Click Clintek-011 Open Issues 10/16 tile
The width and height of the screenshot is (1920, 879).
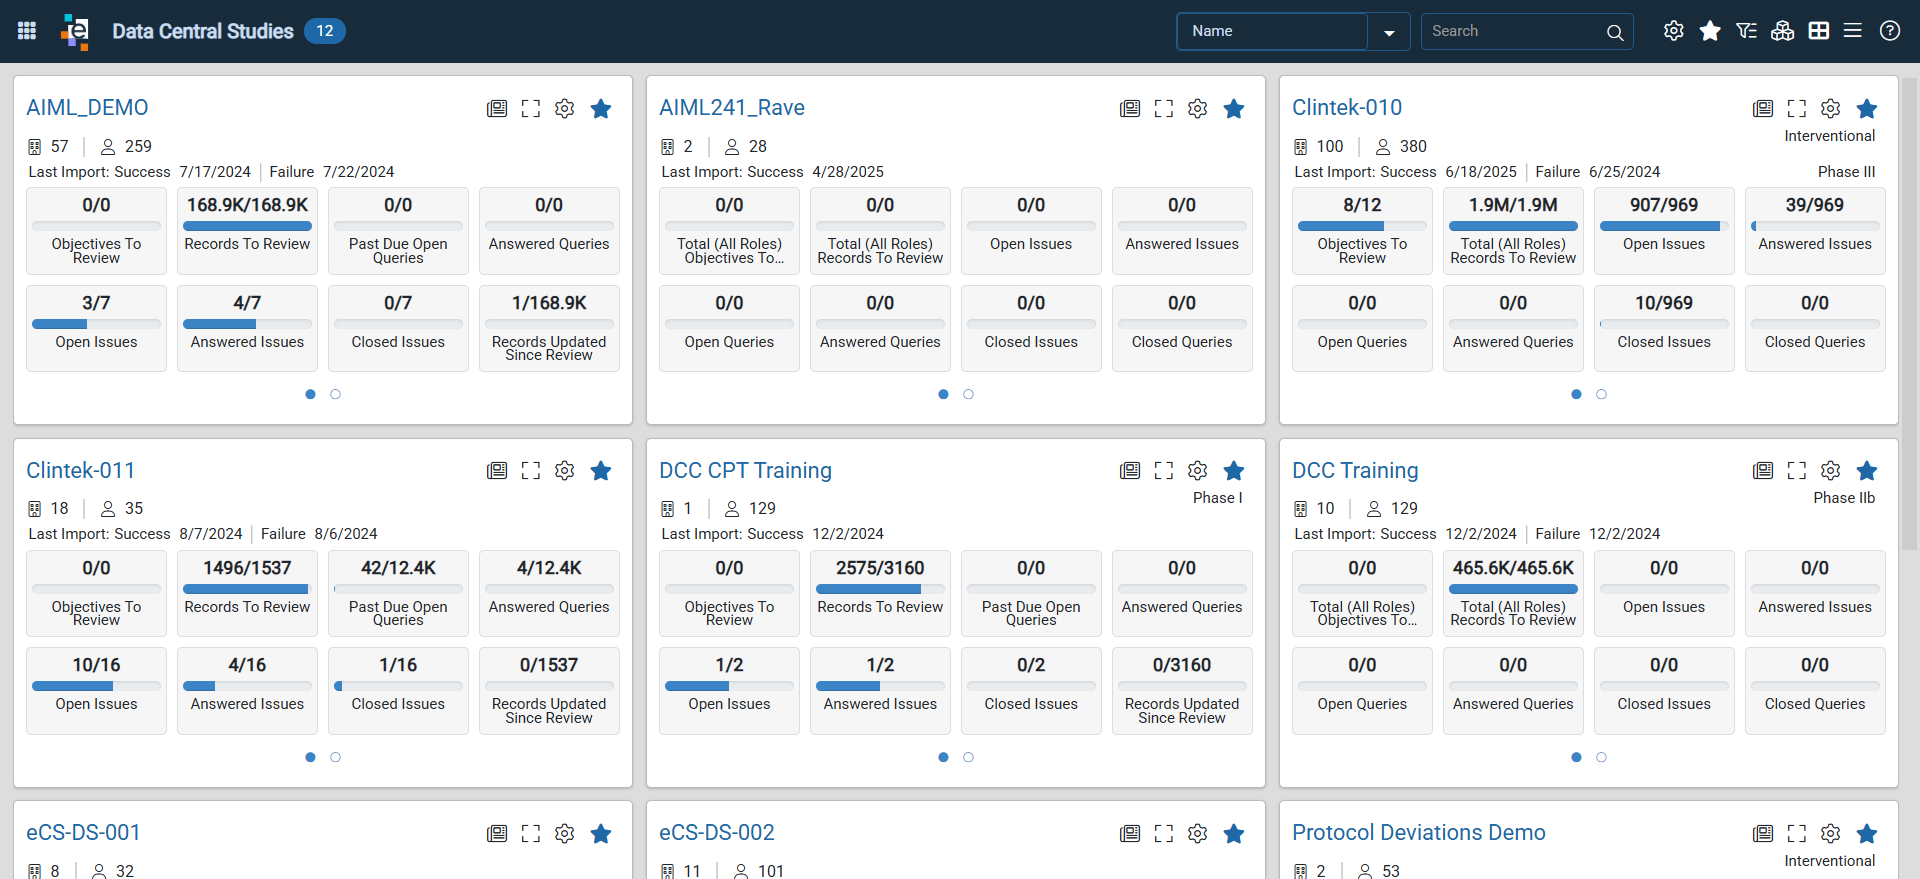[96, 691]
